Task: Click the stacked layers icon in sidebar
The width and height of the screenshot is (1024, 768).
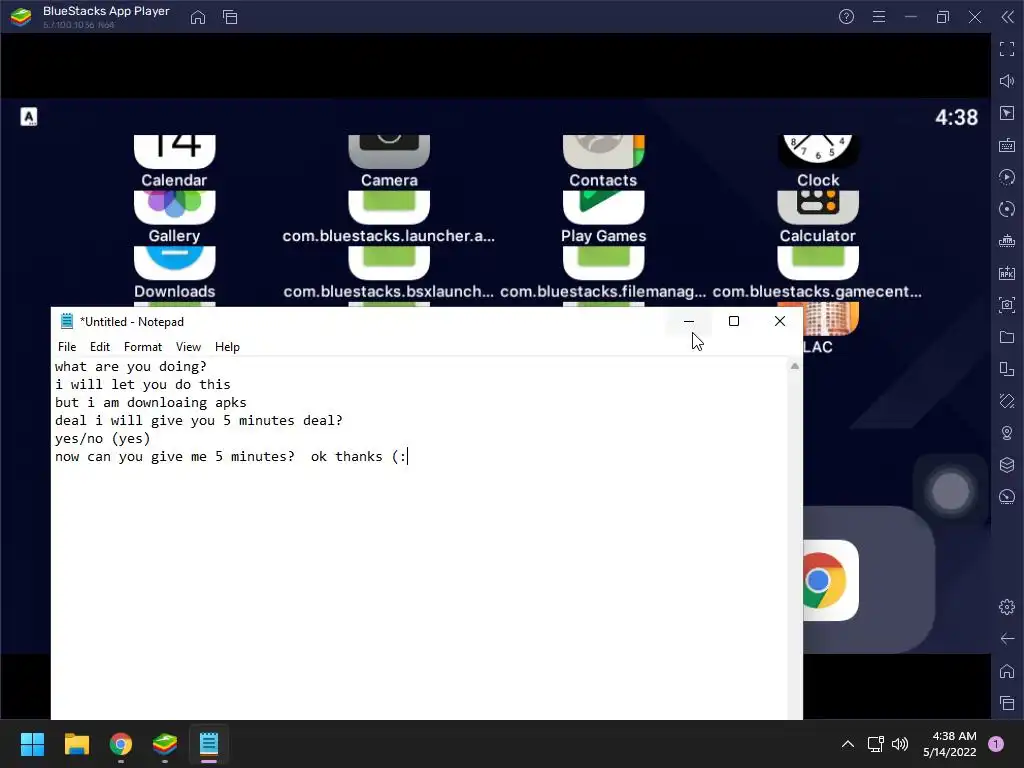Action: pyautogui.click(x=1006, y=465)
